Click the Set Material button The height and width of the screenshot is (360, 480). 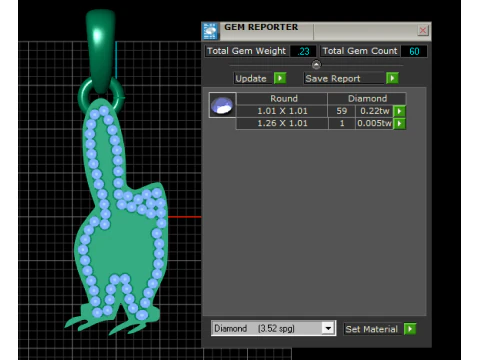372,329
